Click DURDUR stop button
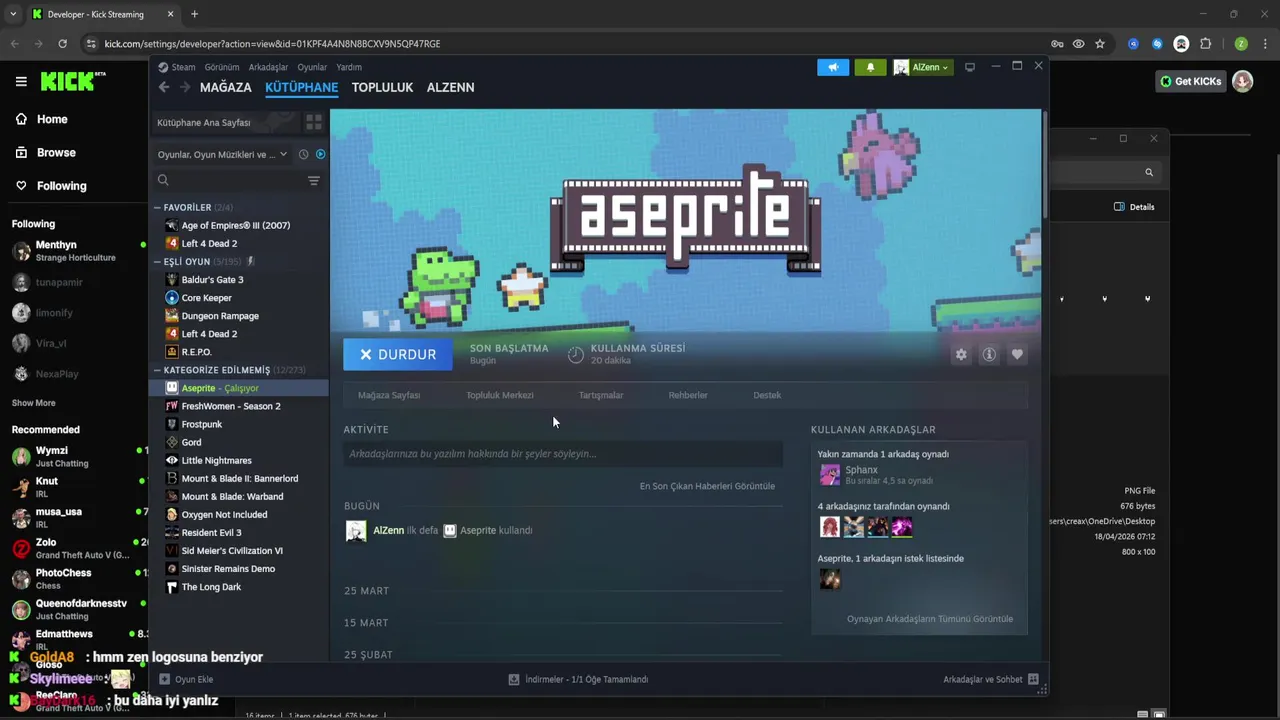This screenshot has width=1280, height=720. tap(397, 354)
